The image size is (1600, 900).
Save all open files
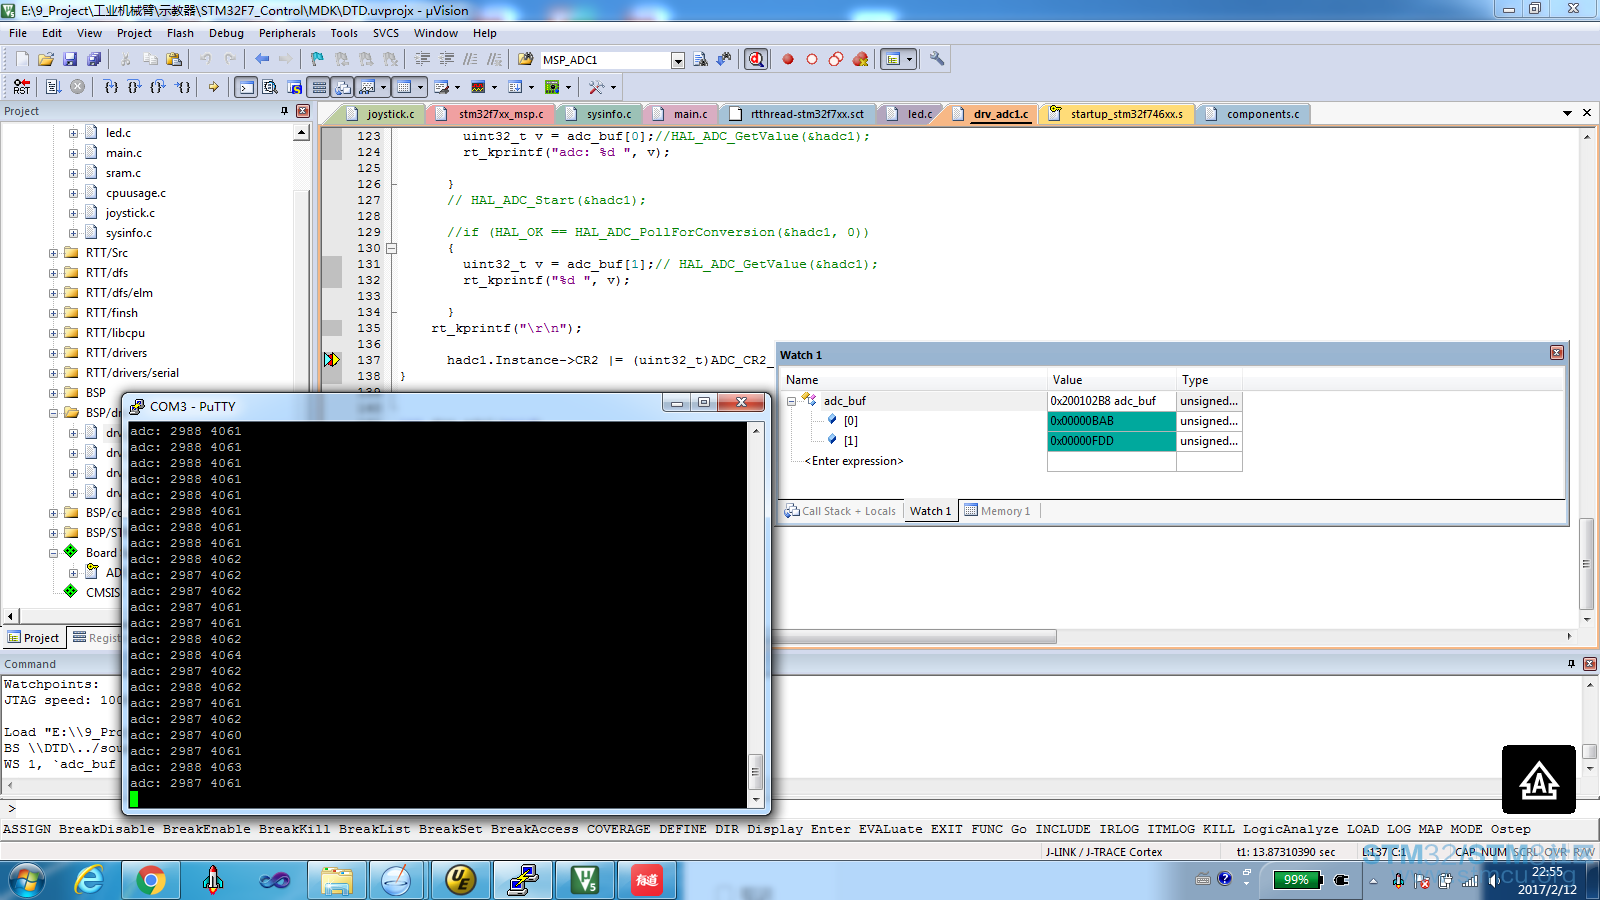pyautogui.click(x=94, y=59)
